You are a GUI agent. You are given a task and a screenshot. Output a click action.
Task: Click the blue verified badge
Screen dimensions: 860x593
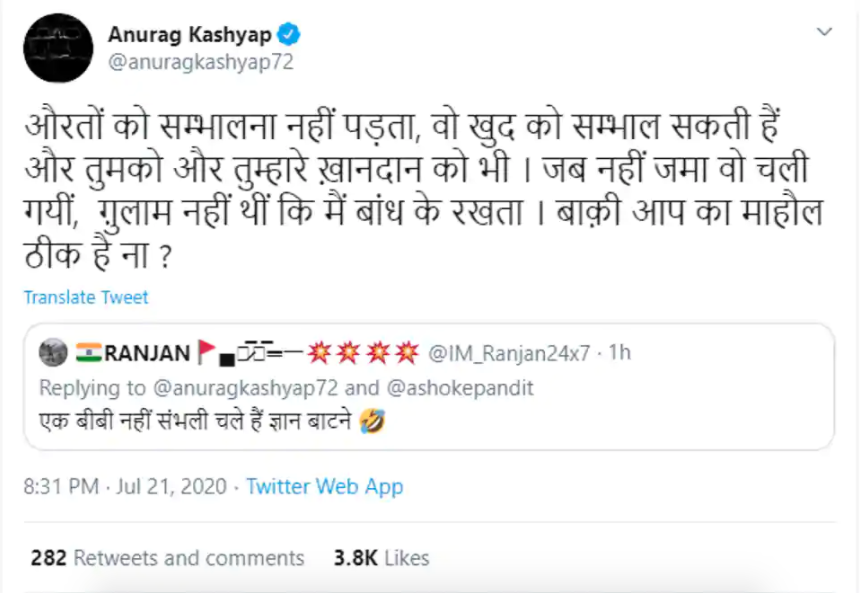(289, 35)
